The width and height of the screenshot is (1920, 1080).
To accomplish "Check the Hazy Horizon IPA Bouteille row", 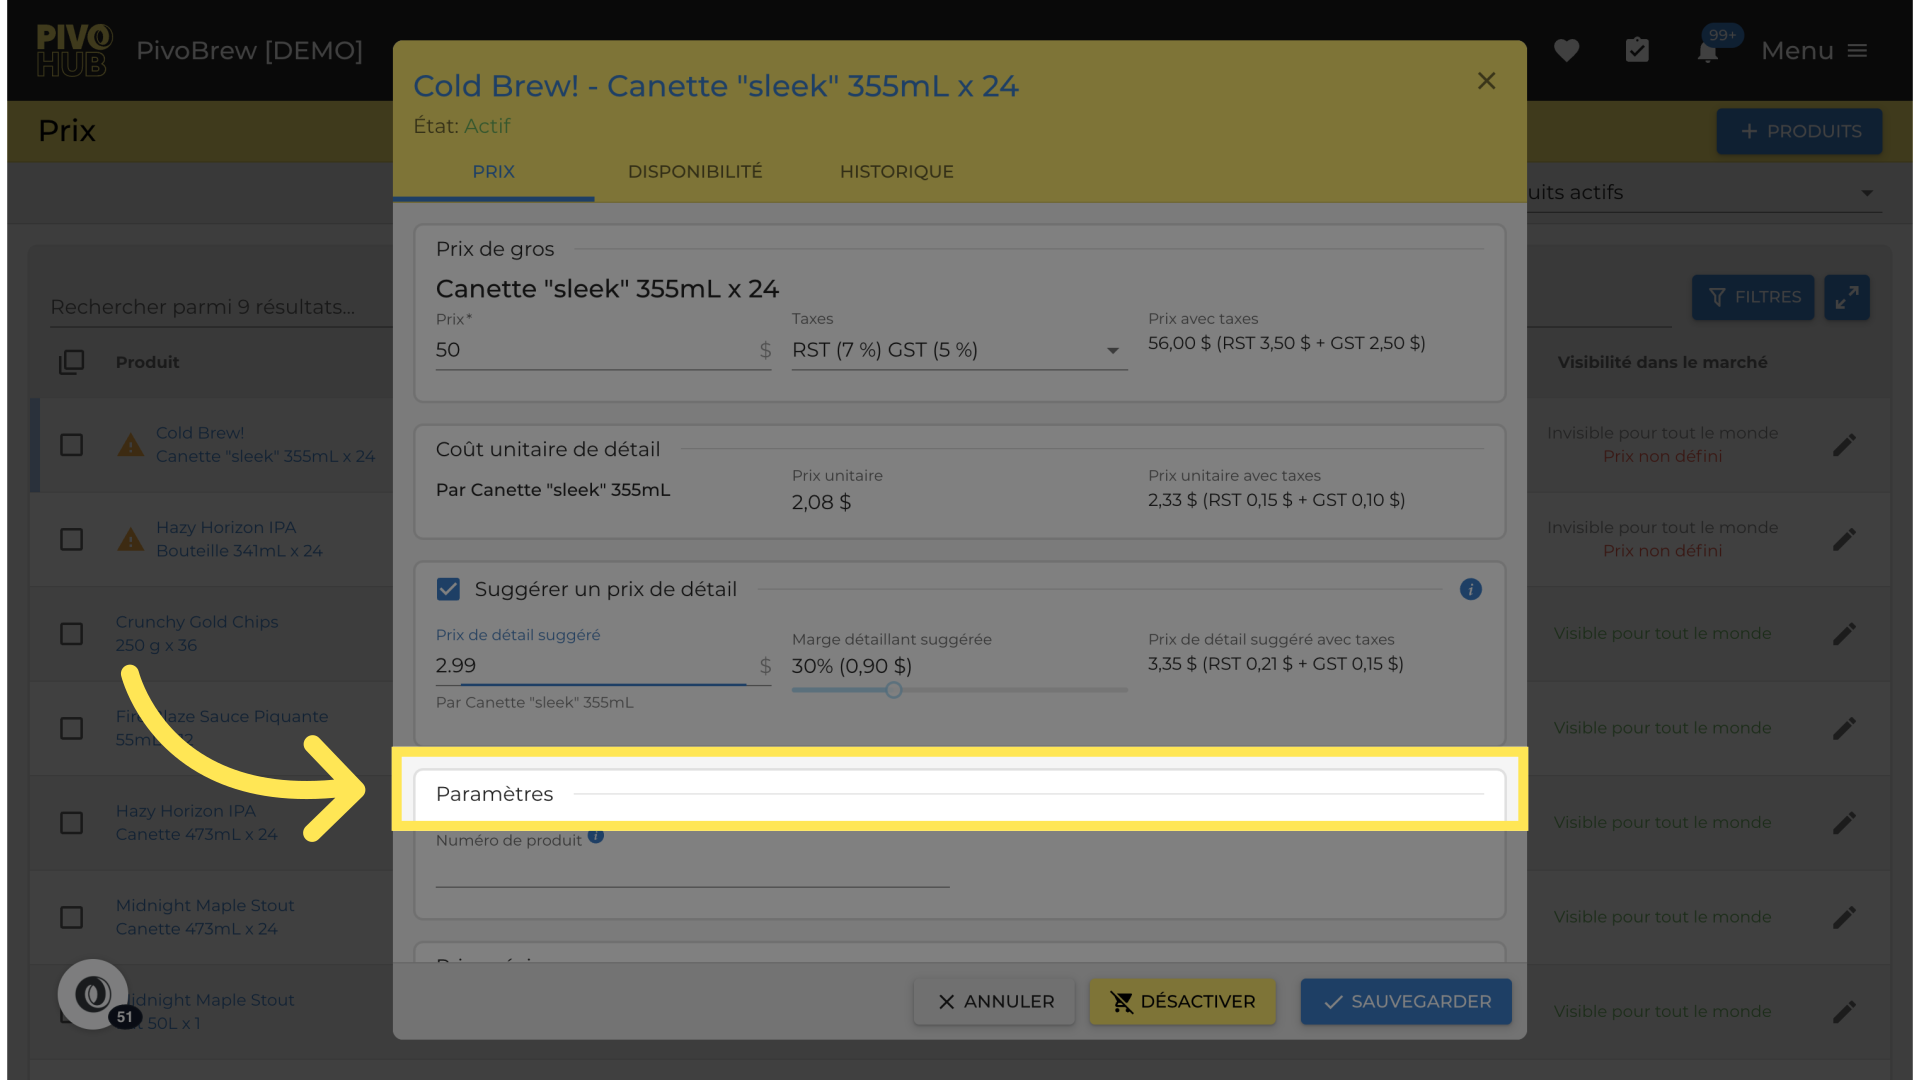I will point(71,540).
